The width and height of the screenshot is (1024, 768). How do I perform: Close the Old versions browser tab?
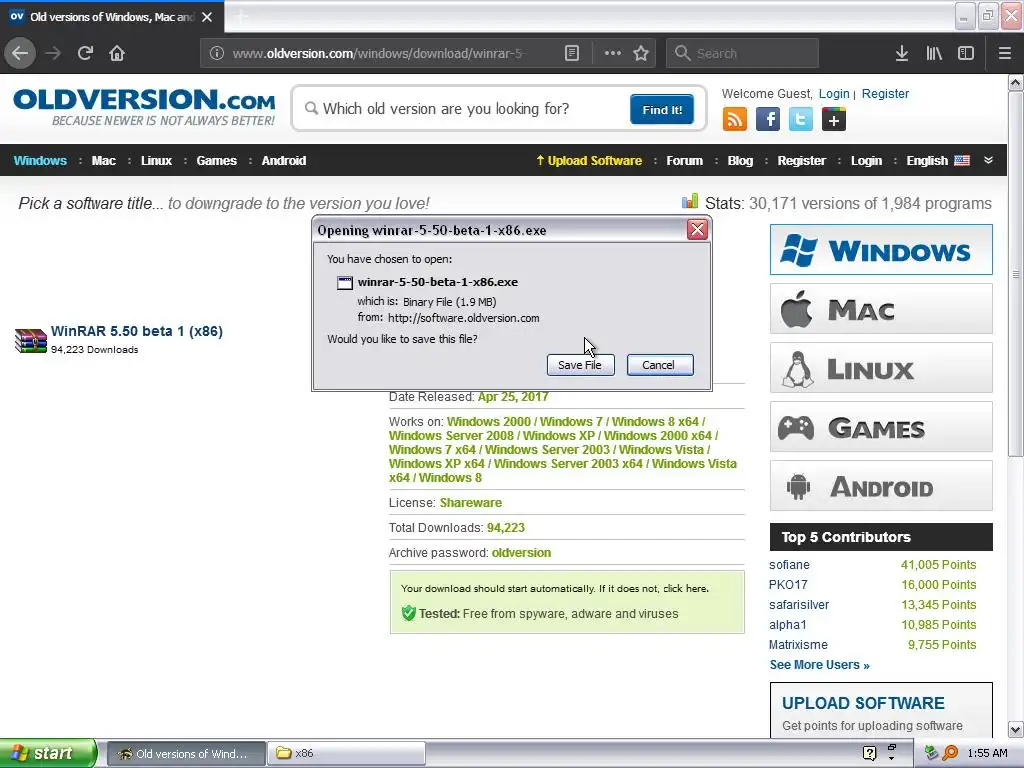click(207, 17)
